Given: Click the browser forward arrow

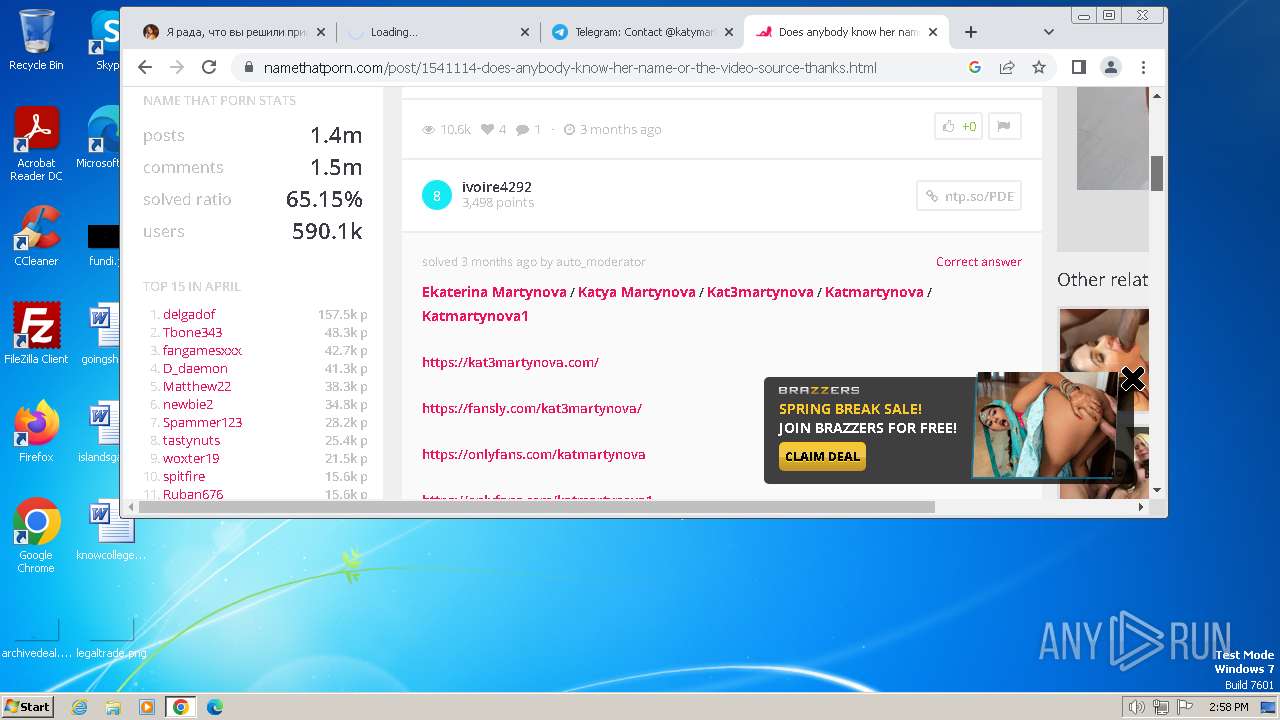Looking at the screenshot, I should (x=177, y=67).
